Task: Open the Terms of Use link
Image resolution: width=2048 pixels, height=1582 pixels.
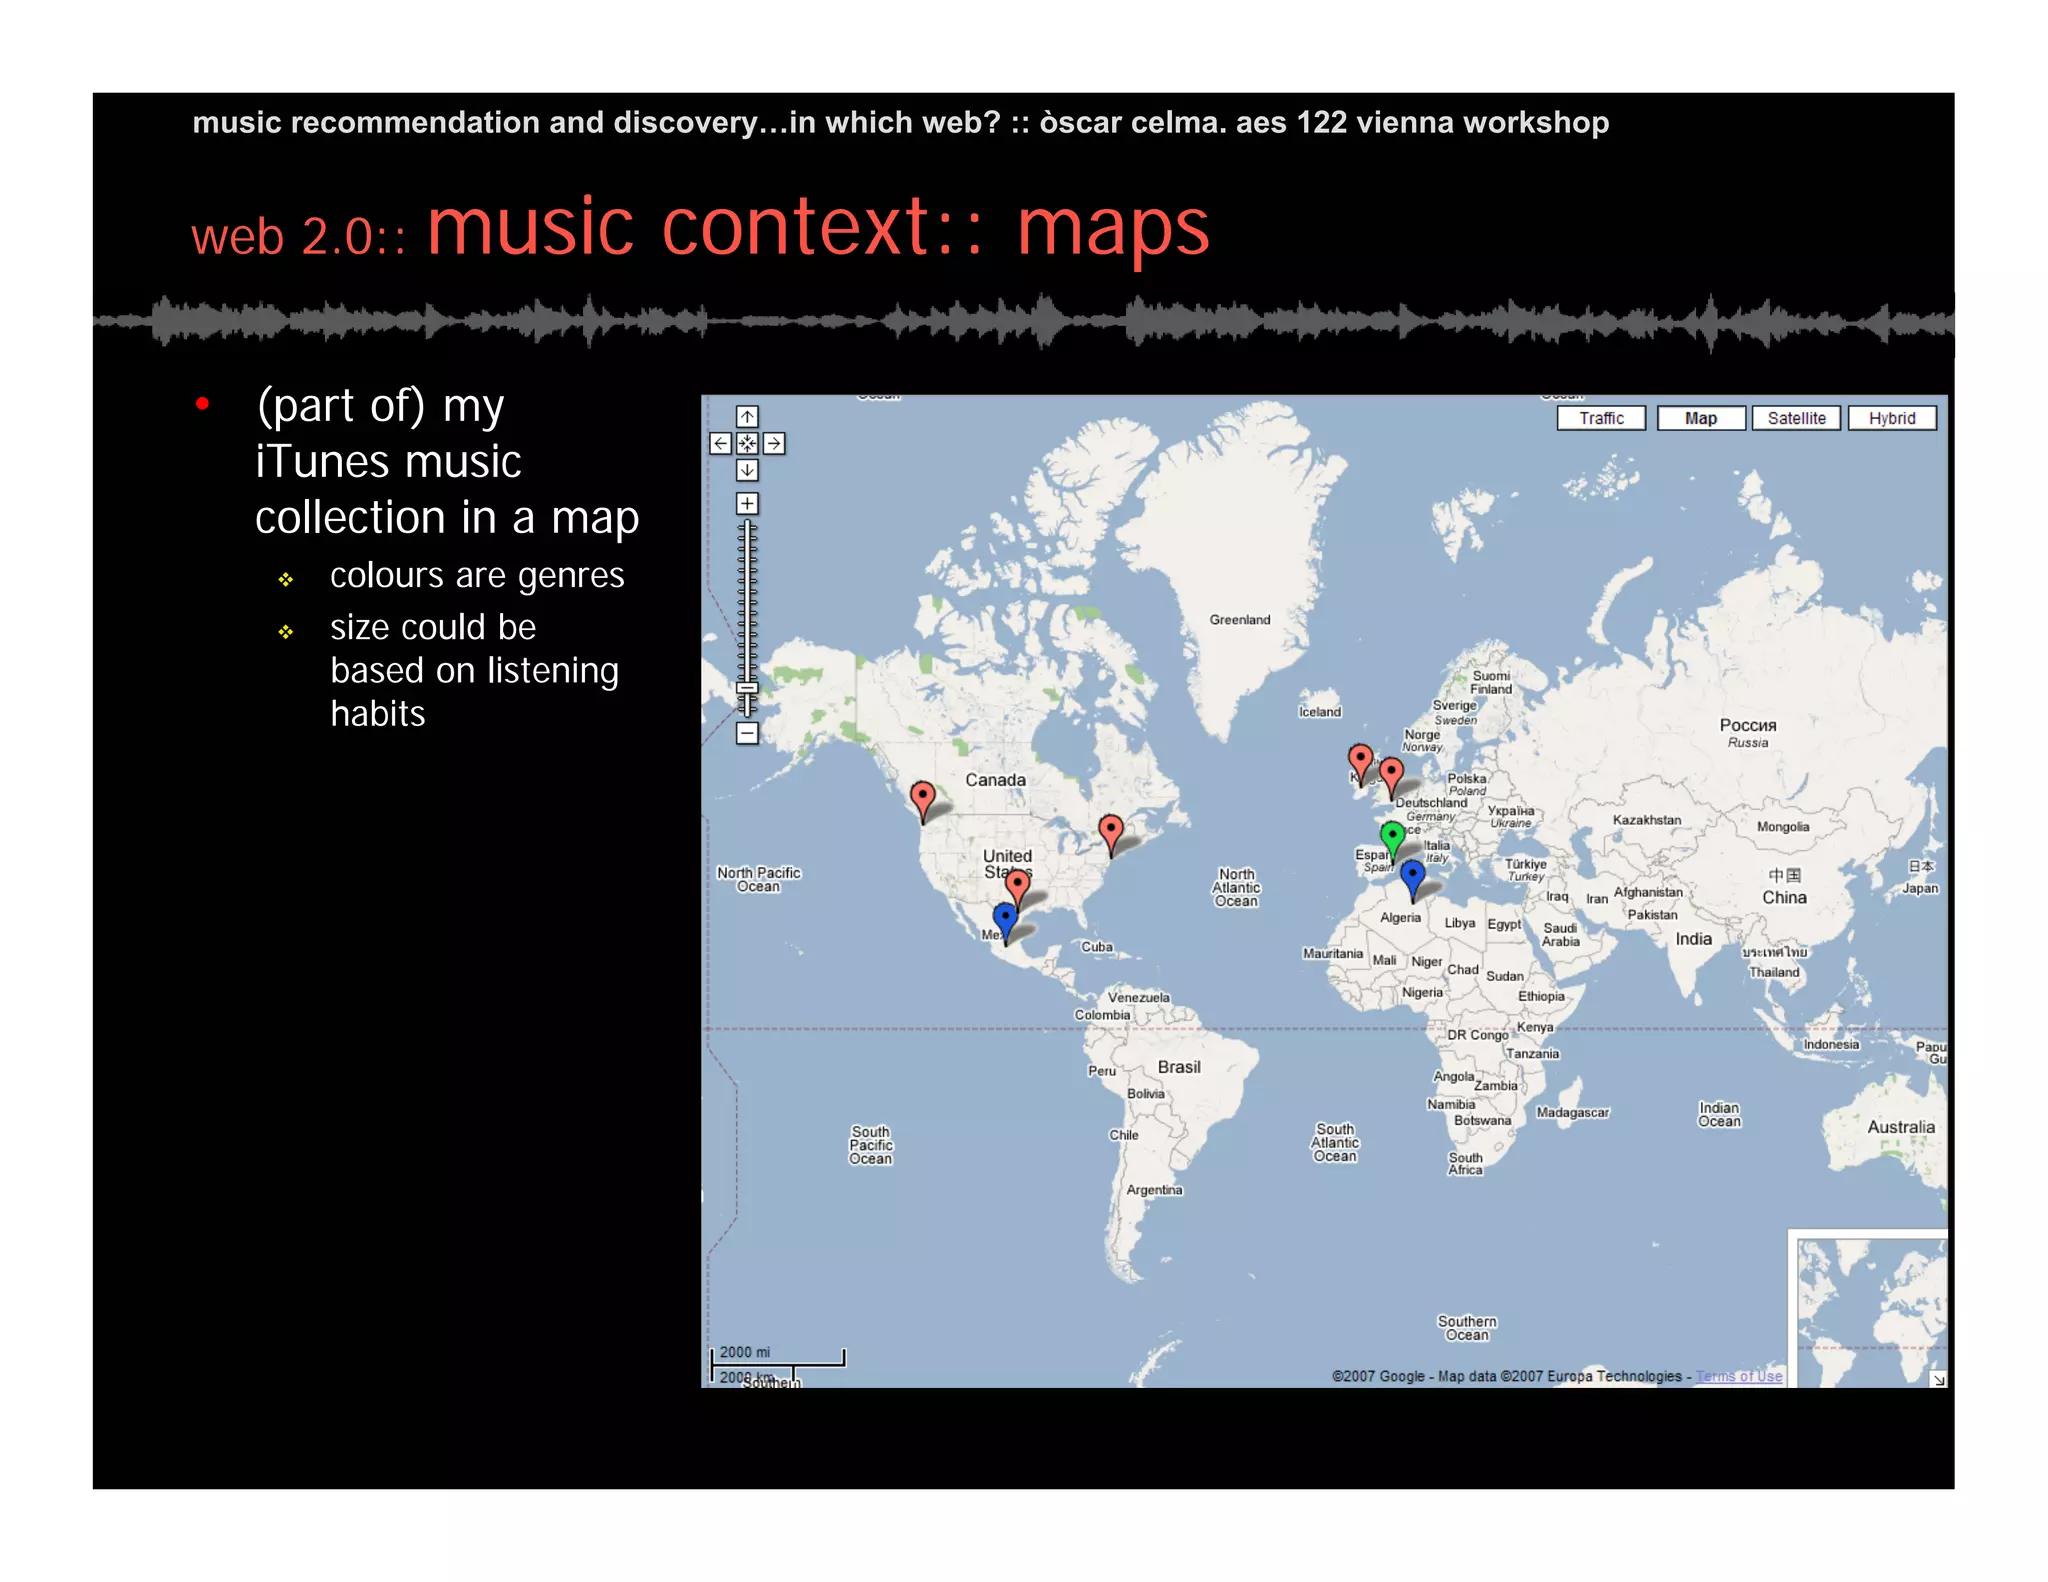Action: 1738,1376
